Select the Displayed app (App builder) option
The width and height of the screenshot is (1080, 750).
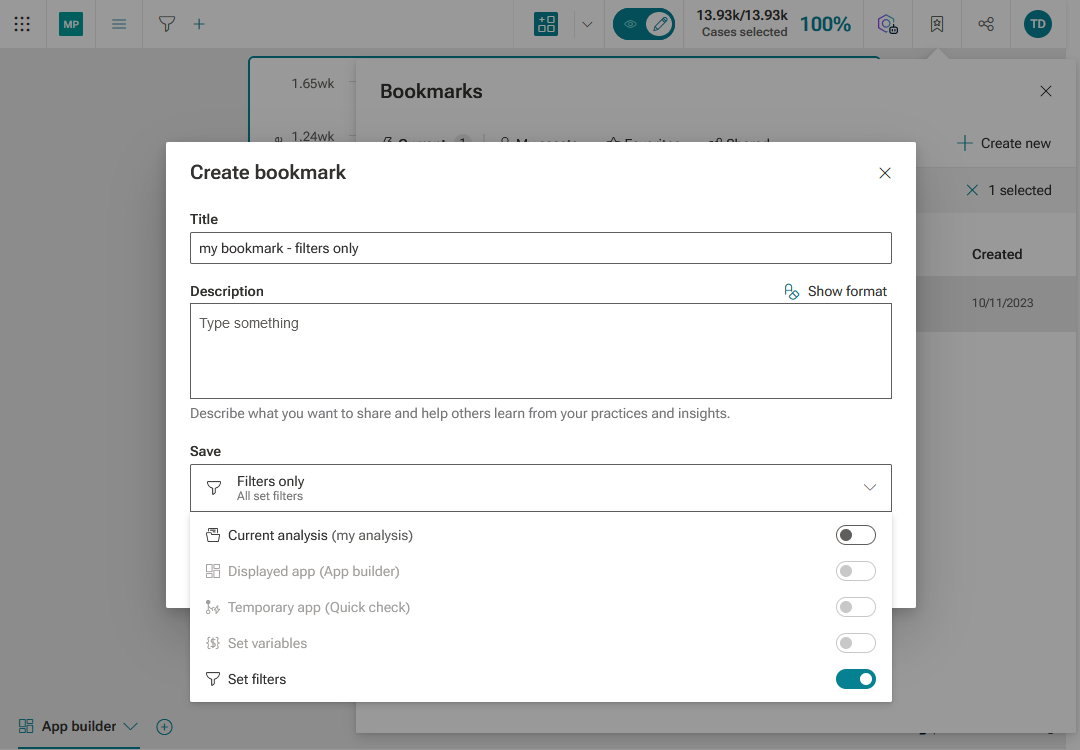point(313,571)
